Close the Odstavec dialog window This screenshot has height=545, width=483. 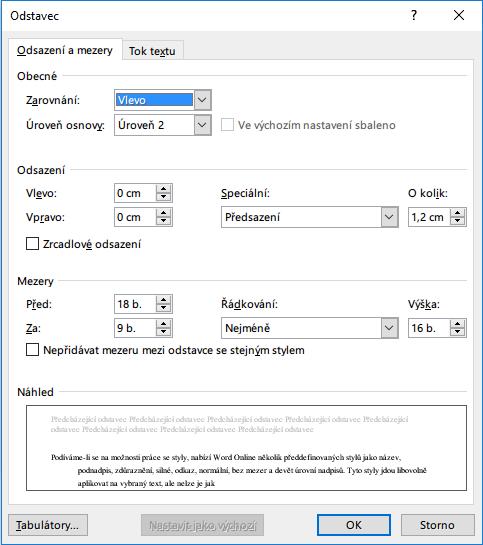pyautogui.click(x=459, y=15)
